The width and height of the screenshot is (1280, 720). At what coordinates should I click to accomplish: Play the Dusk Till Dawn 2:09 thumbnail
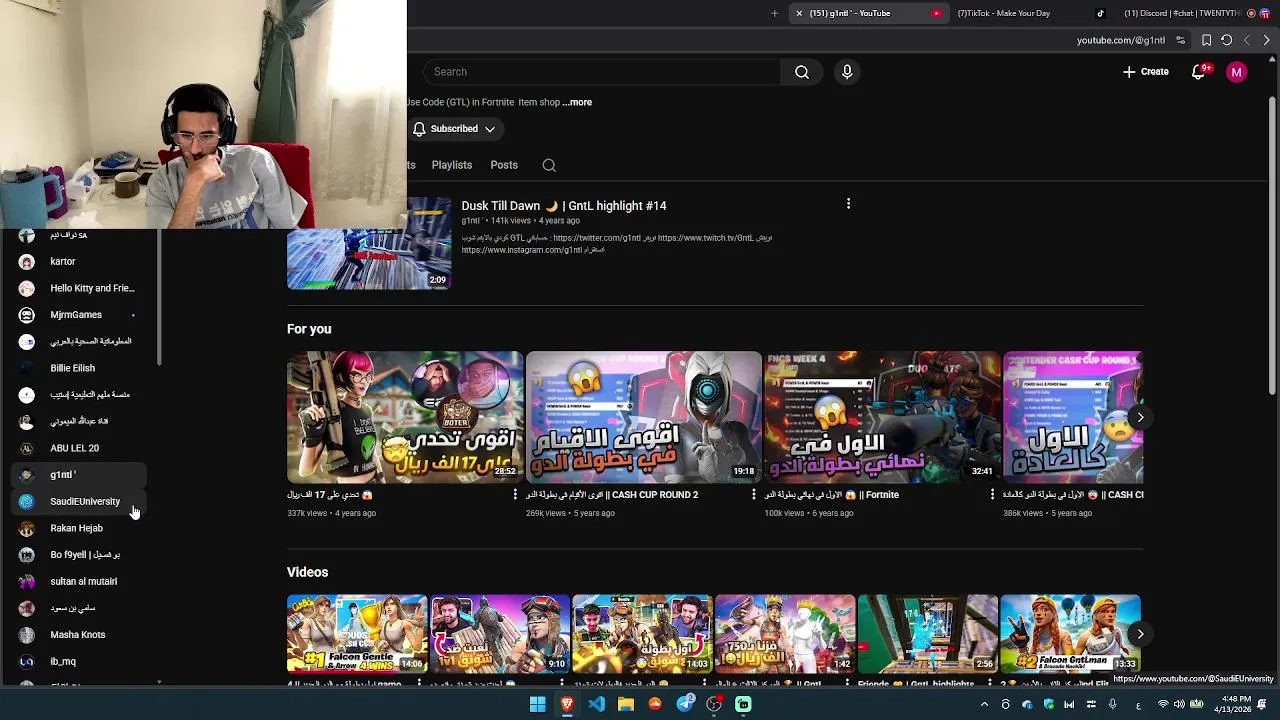(369, 243)
